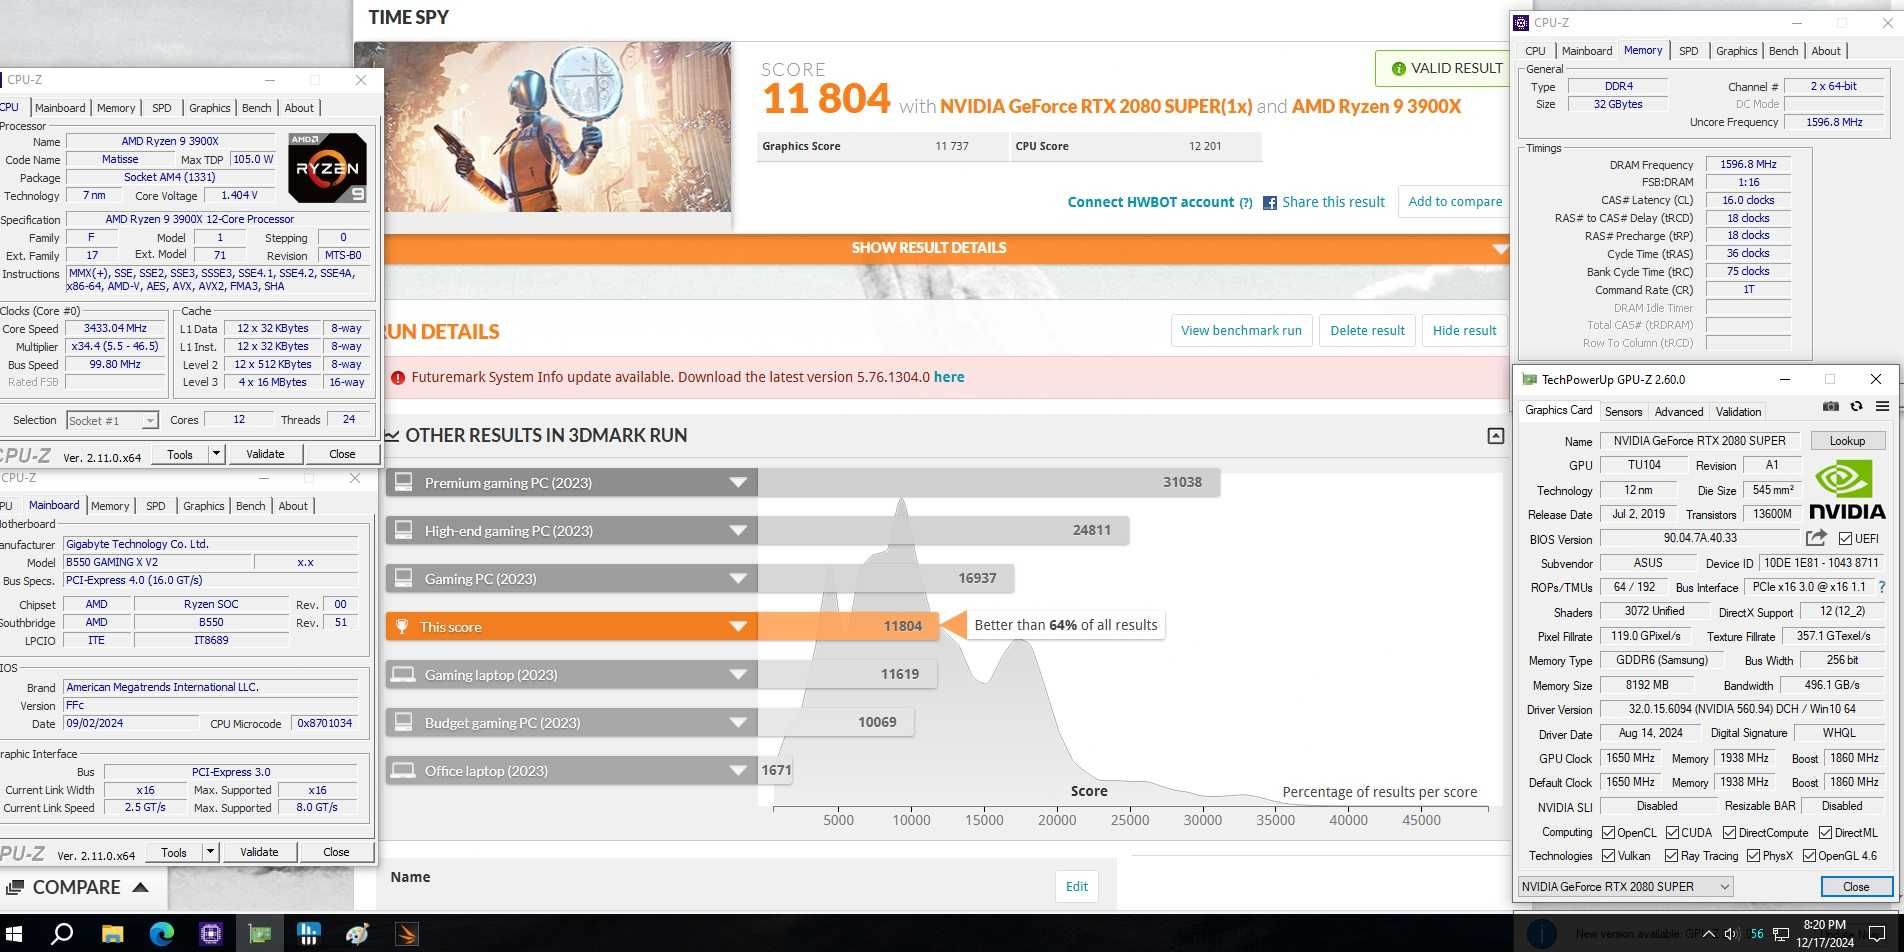
Task: Click the volume icon in system tray
Action: (1732, 934)
